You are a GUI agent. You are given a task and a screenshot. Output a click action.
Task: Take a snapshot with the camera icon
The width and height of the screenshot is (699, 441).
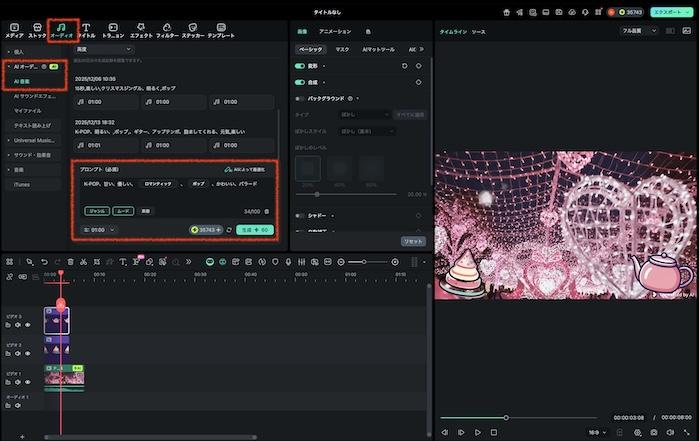(654, 433)
